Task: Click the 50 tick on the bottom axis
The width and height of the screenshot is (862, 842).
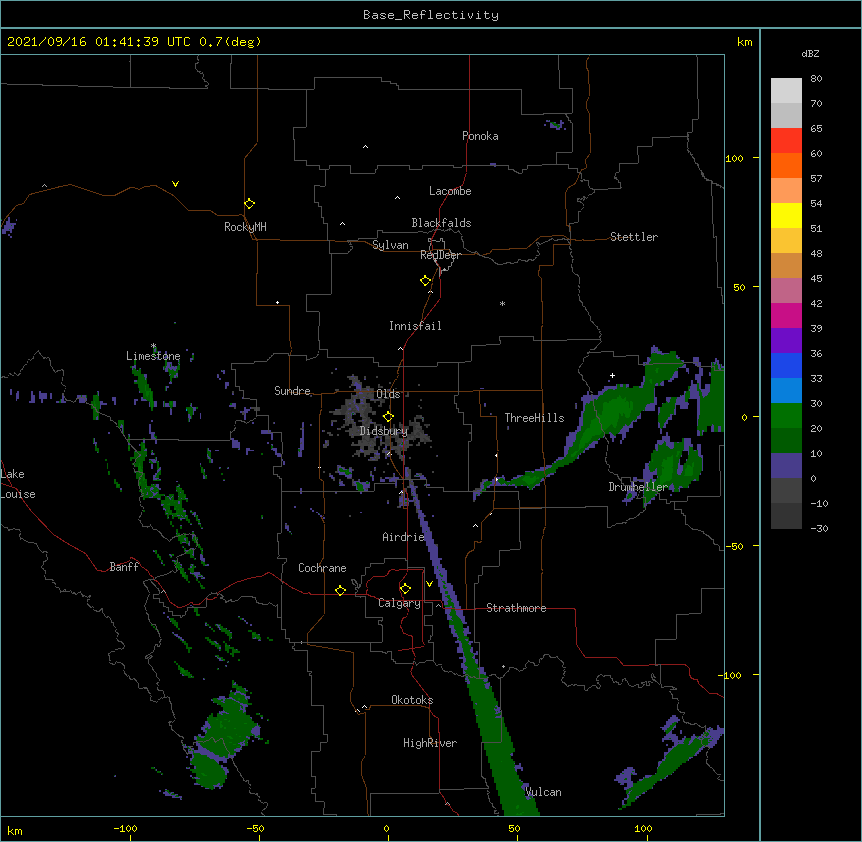Action: tap(514, 828)
